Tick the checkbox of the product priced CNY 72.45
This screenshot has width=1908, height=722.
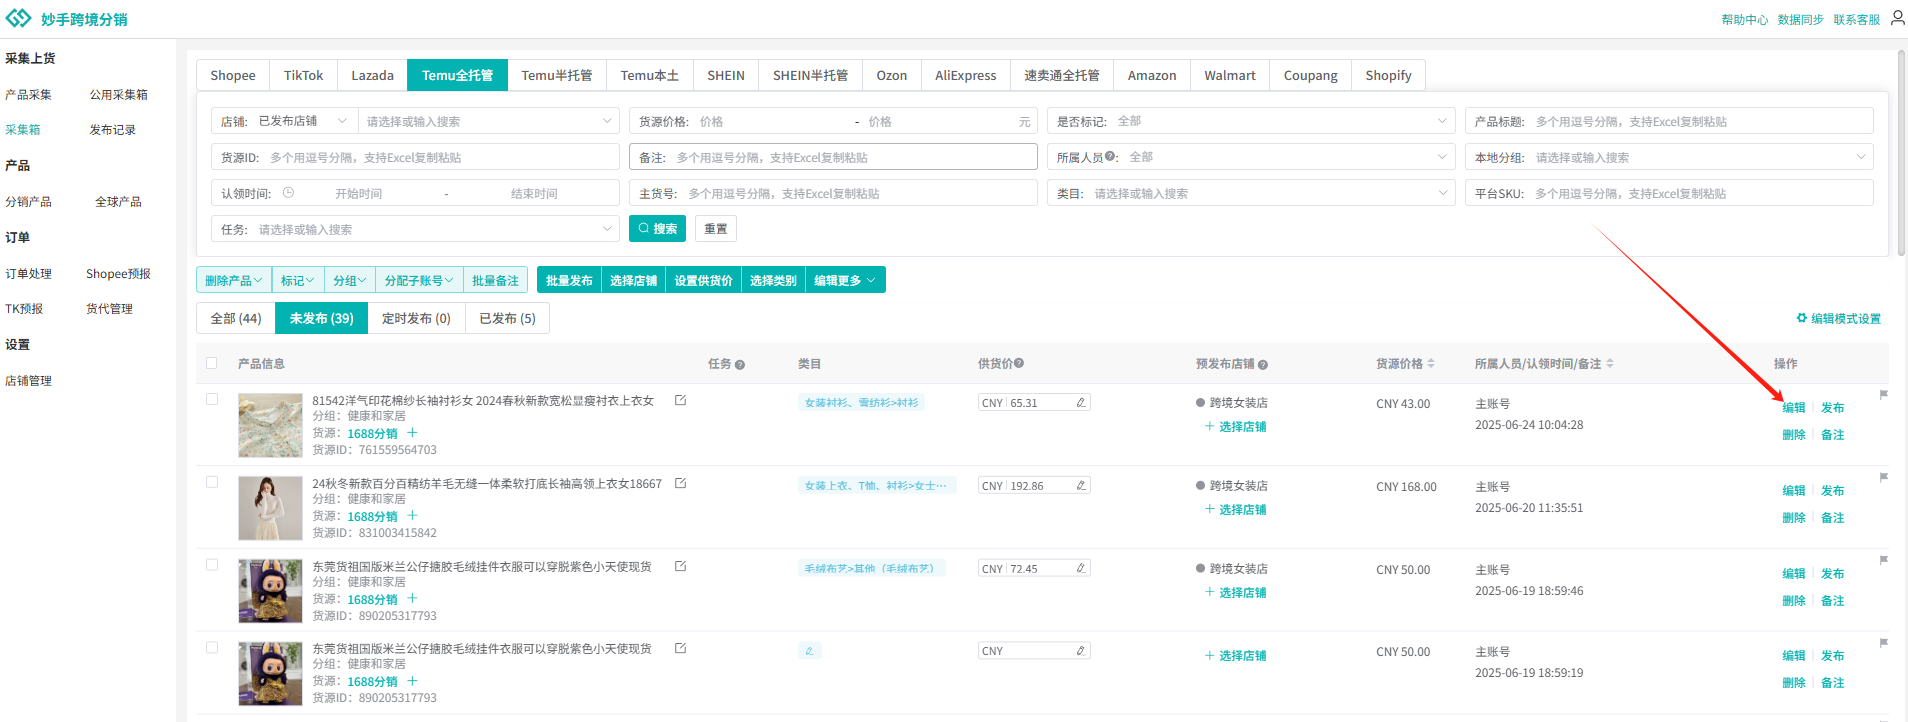tap(211, 565)
